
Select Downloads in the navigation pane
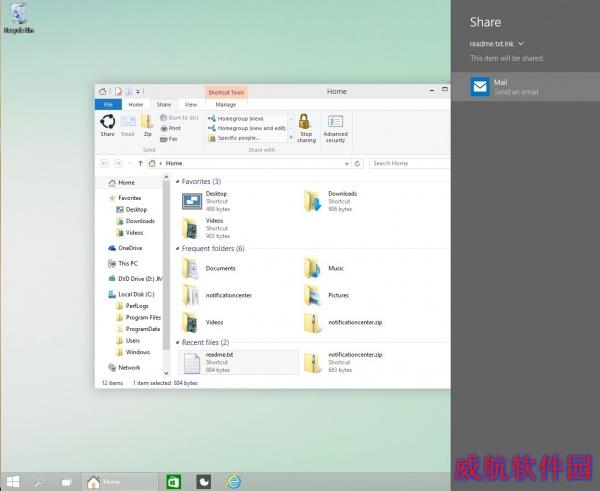pyautogui.click(x=135, y=221)
